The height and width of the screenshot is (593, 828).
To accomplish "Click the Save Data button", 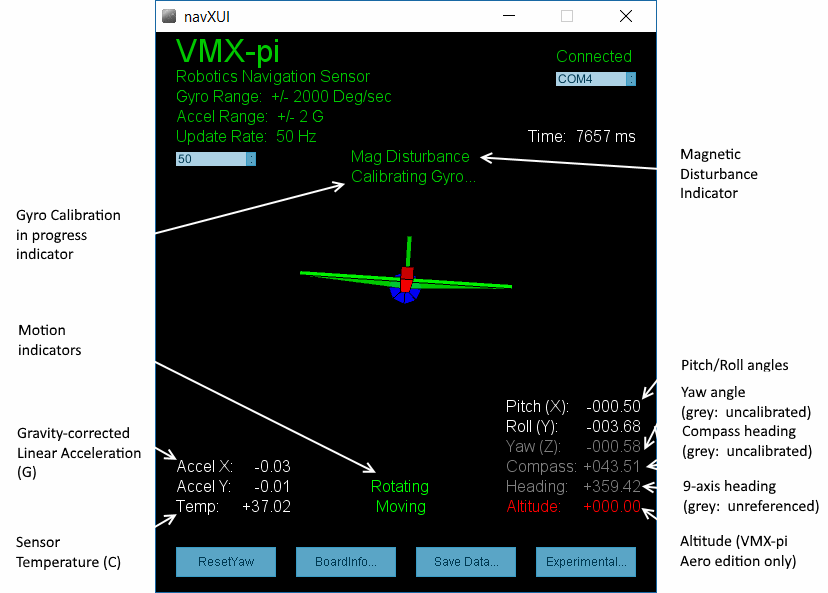I will click(465, 562).
